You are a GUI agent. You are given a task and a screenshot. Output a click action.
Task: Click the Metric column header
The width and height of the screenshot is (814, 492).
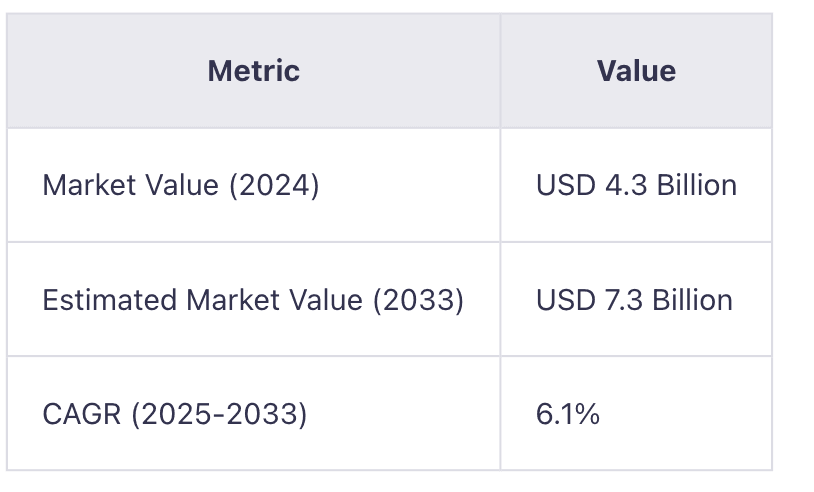253,71
